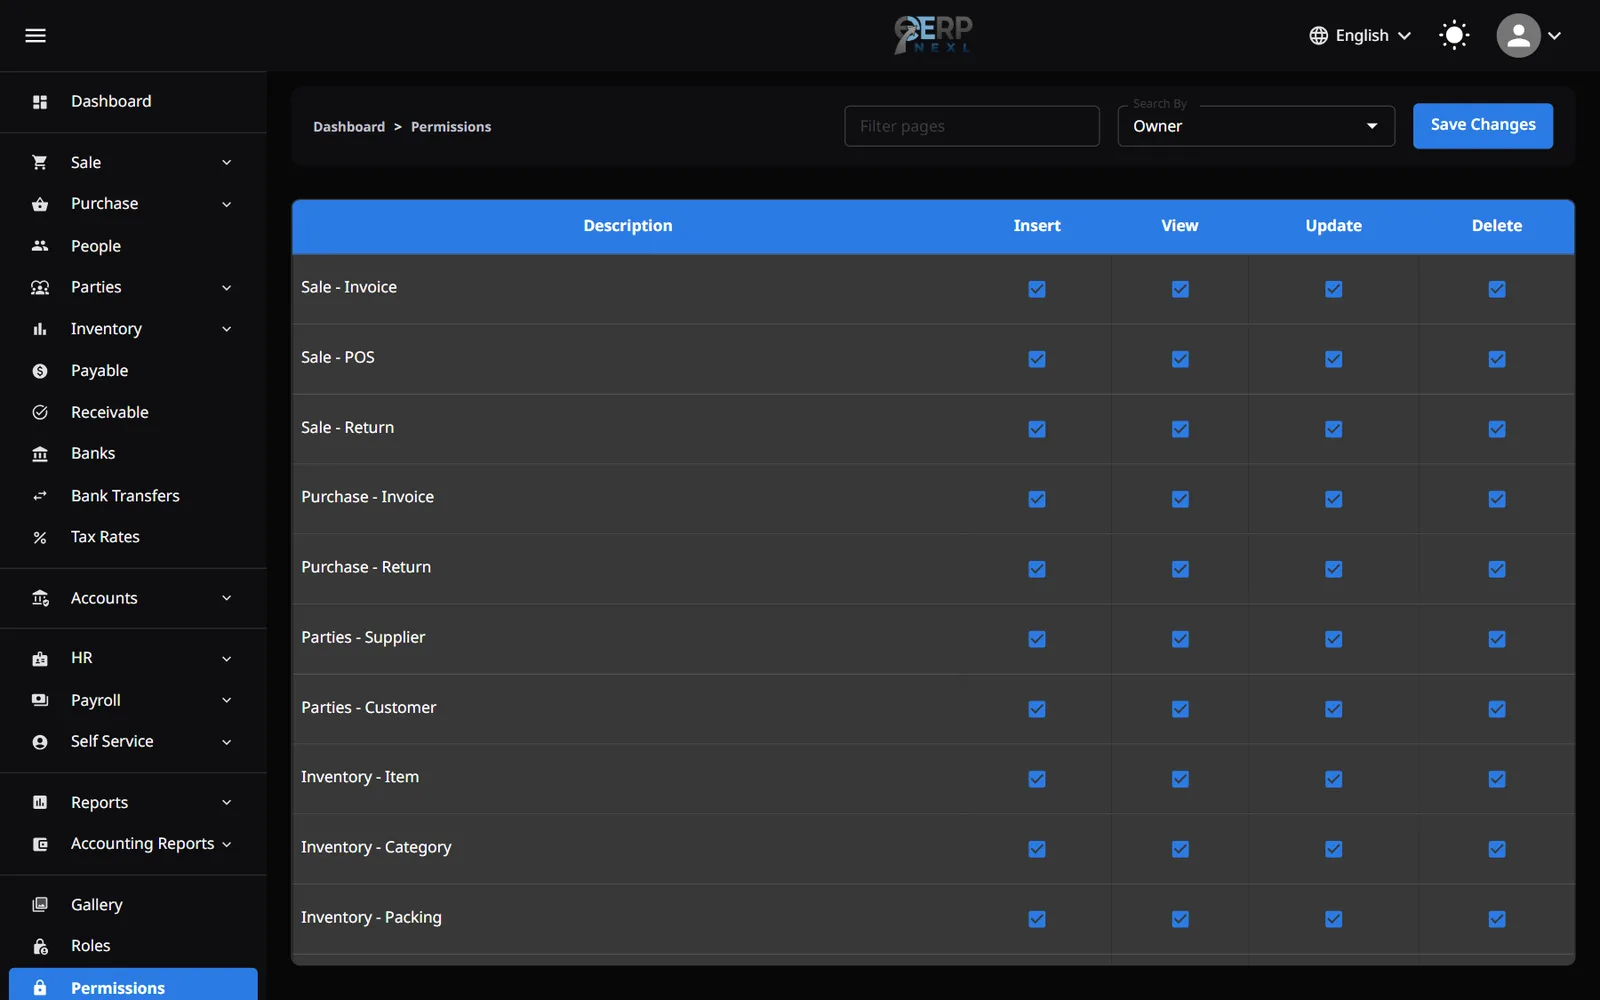The image size is (1600, 1000).
Task: Open Self Service in sidebar
Action: click(x=133, y=742)
